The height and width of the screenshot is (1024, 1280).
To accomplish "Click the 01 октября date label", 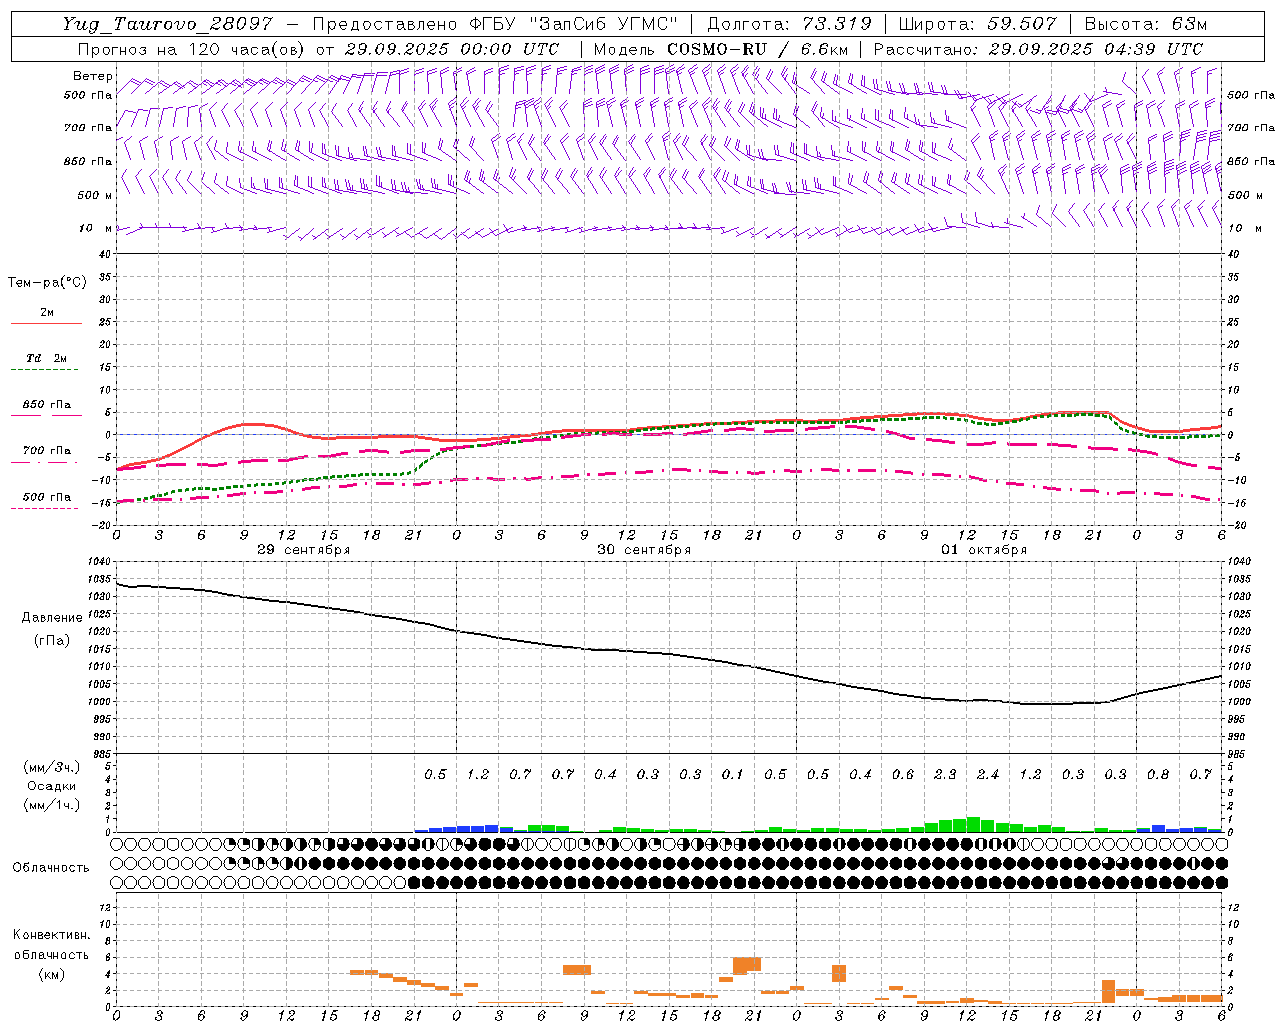I will pyautogui.click(x=984, y=550).
